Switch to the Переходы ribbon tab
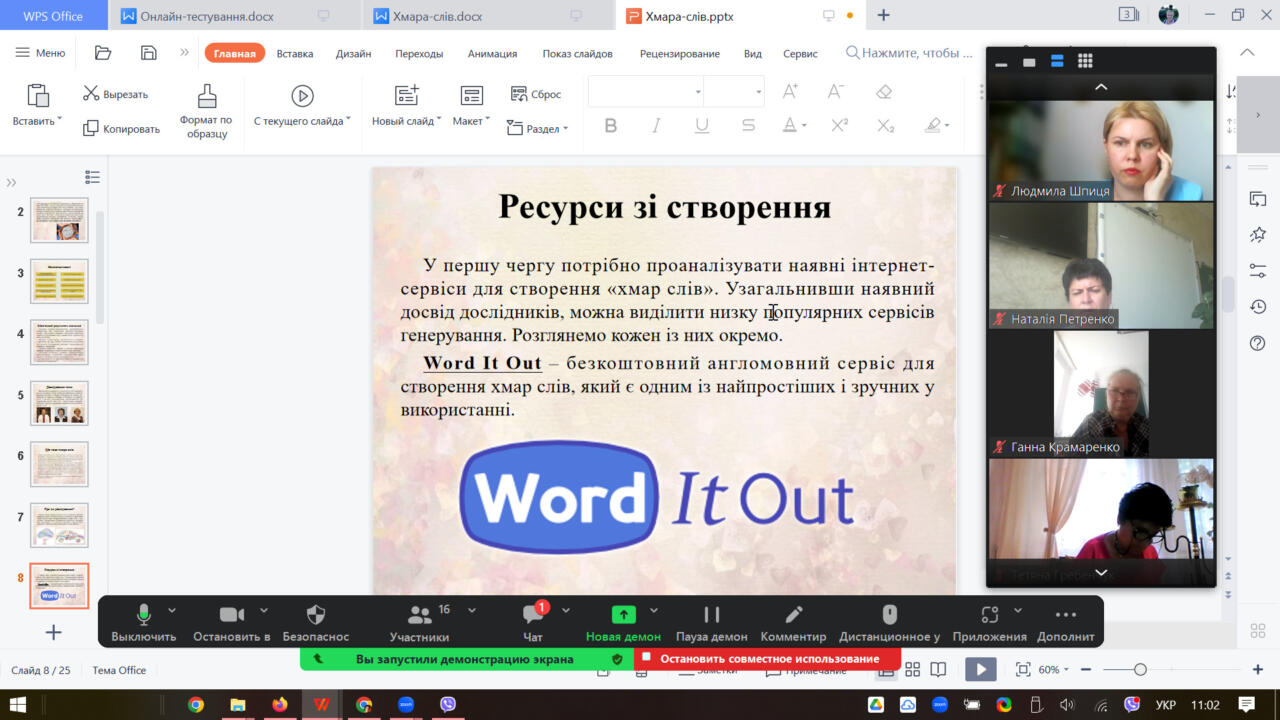Viewport: 1280px width, 720px height. click(x=418, y=54)
